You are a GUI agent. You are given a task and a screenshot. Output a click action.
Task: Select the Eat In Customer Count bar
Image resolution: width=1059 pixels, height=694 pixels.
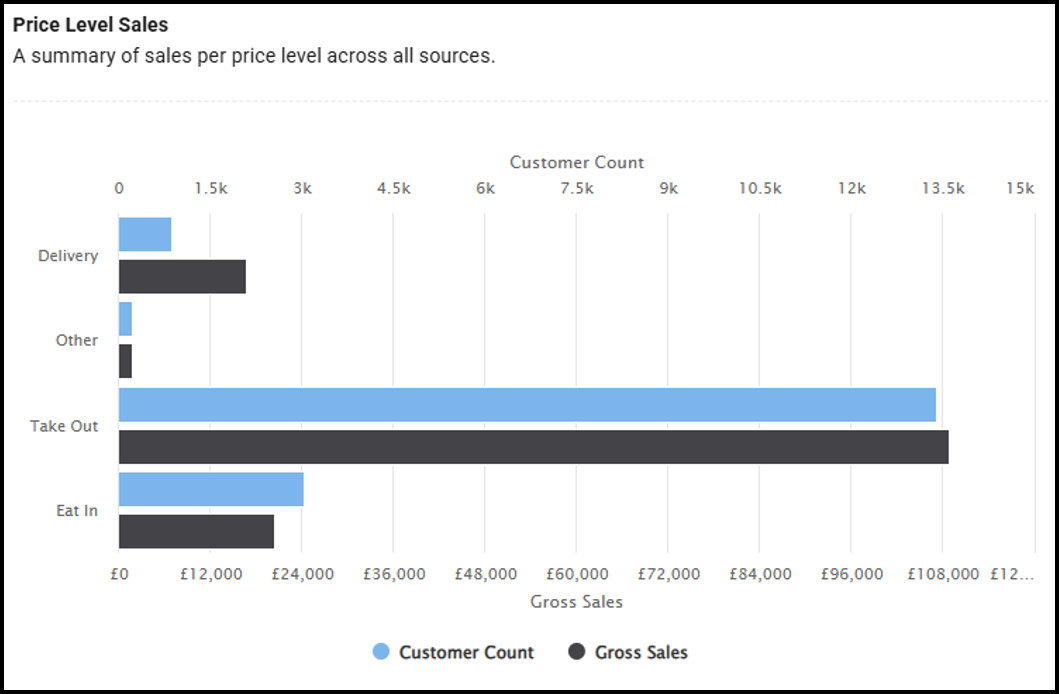pyautogui.click(x=211, y=489)
